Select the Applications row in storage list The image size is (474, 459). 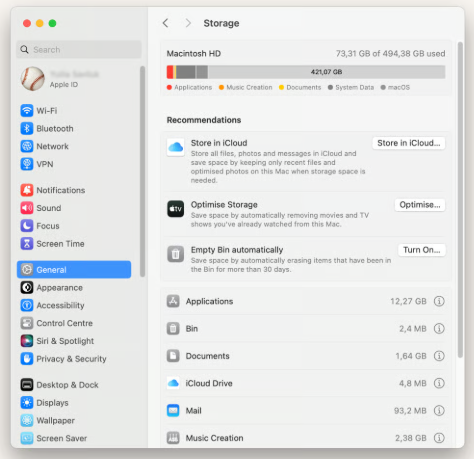pos(306,301)
